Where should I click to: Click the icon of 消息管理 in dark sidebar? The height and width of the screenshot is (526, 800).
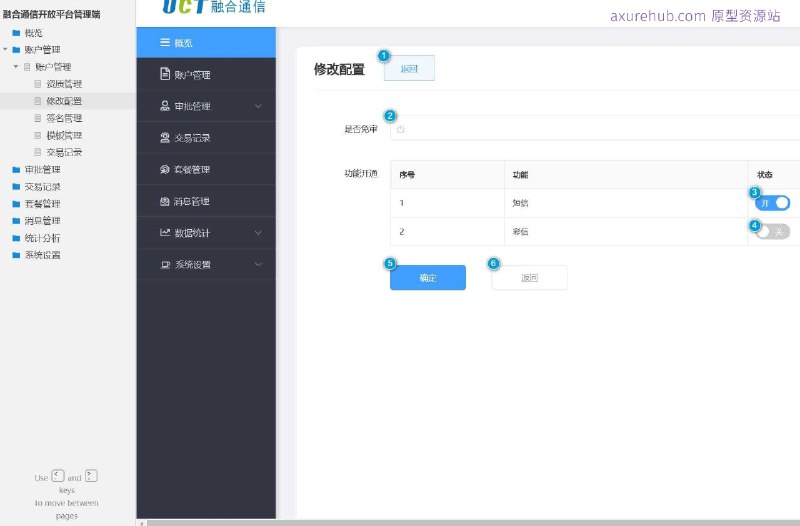pyautogui.click(x=165, y=201)
